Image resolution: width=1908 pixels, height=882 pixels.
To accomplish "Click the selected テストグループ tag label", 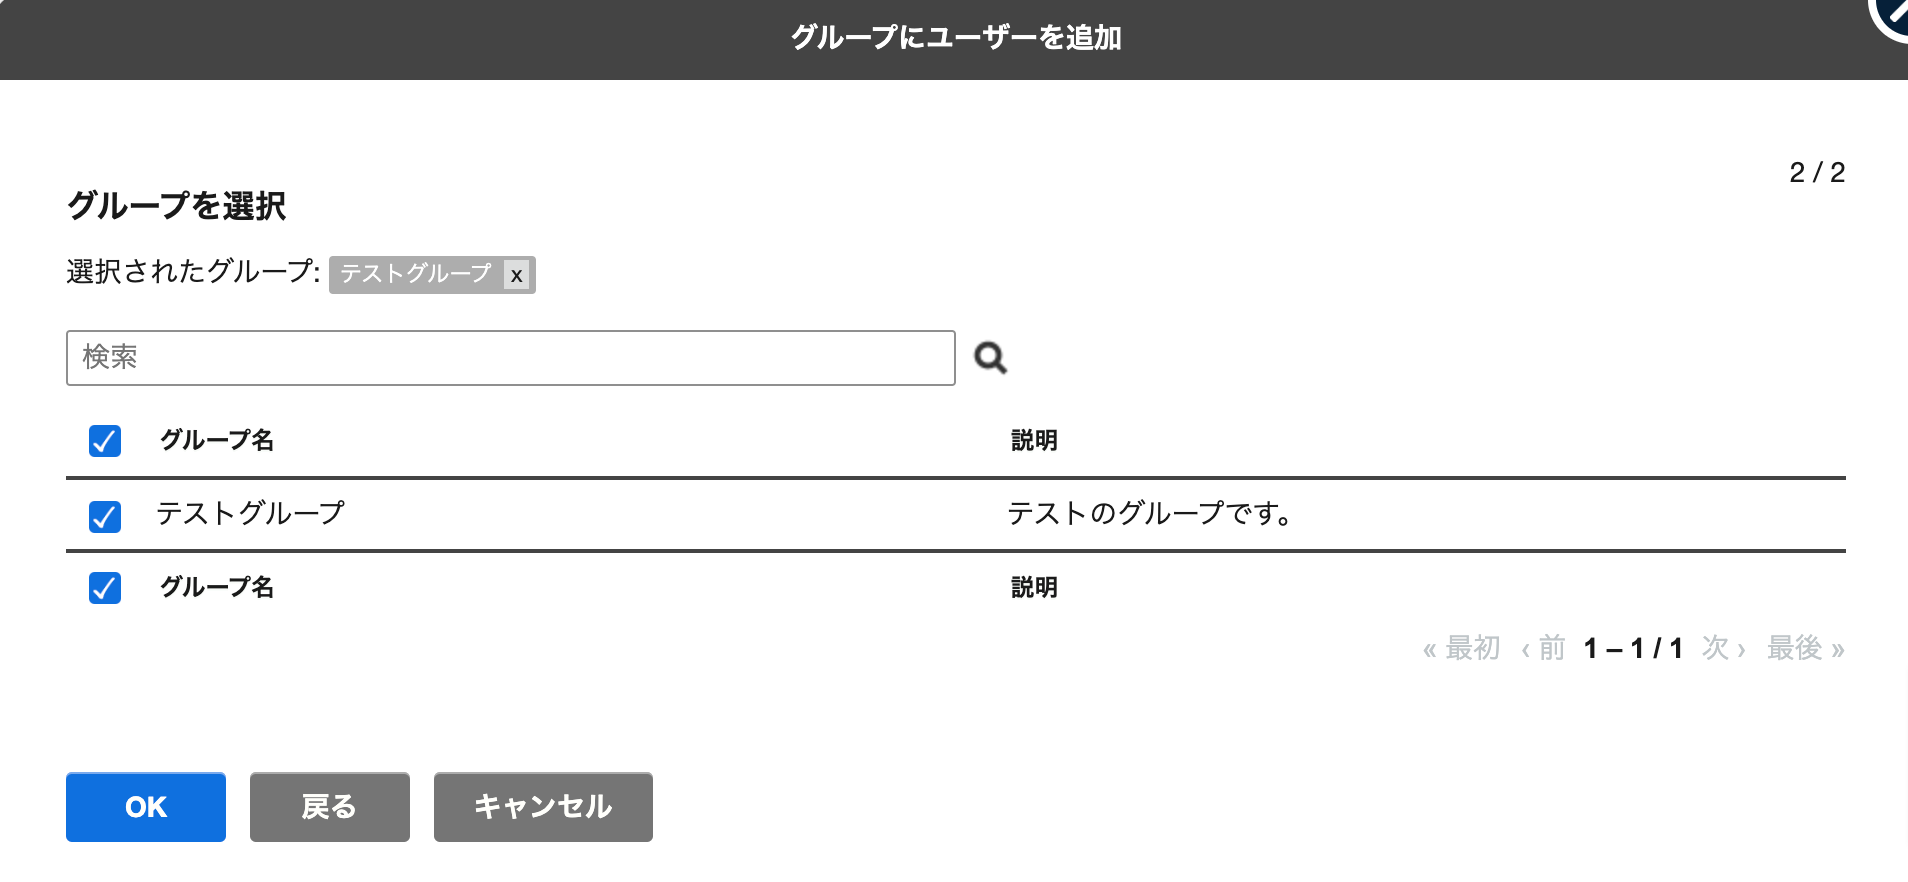I will point(416,274).
